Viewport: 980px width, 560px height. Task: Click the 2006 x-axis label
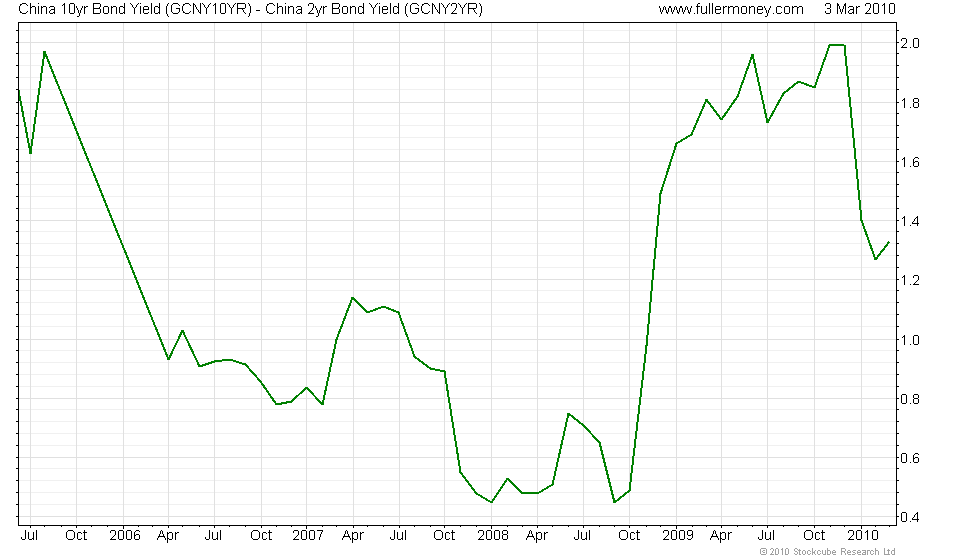point(124,536)
